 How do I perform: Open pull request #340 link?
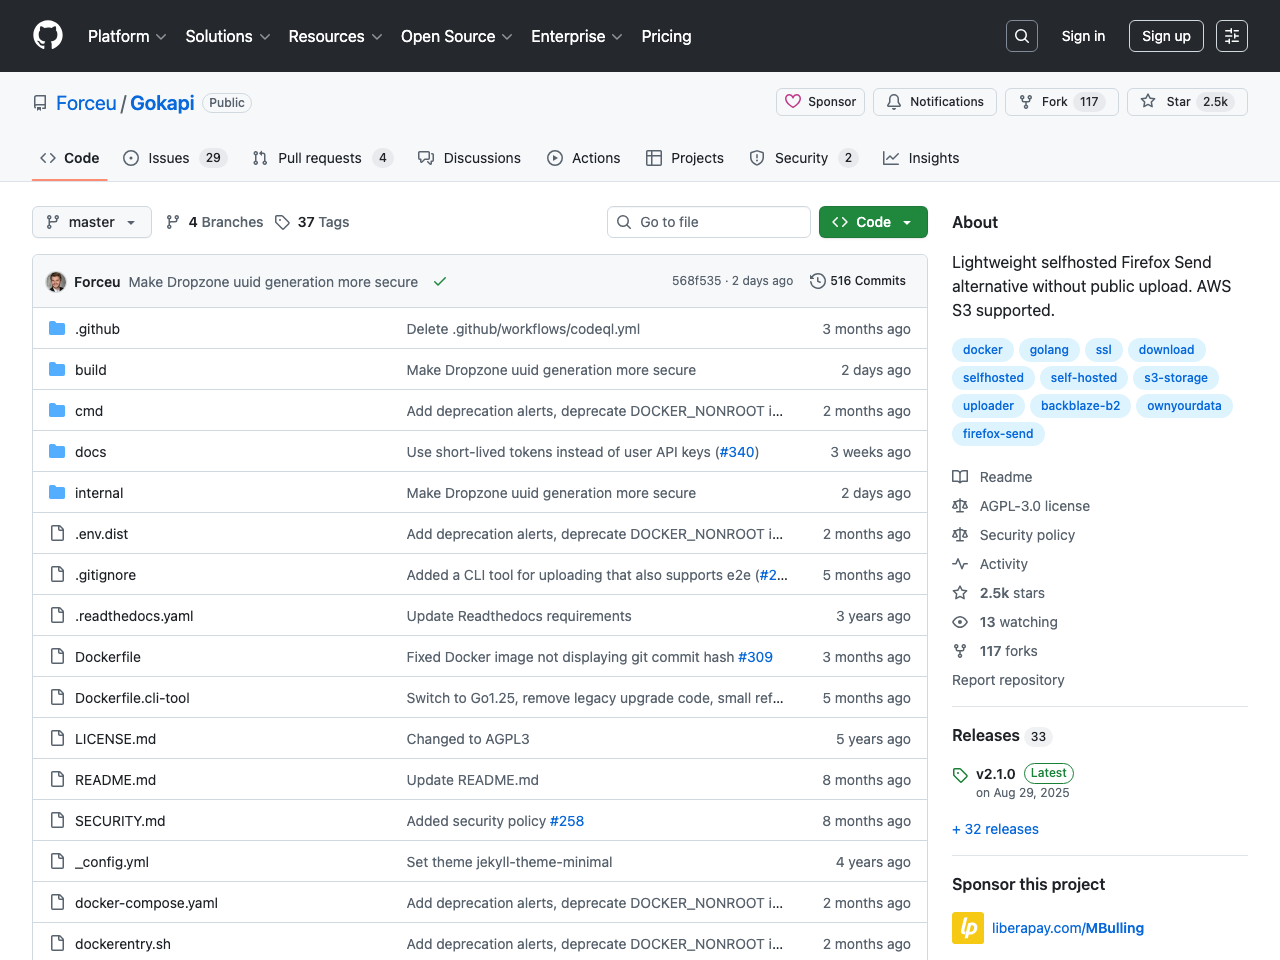737,452
